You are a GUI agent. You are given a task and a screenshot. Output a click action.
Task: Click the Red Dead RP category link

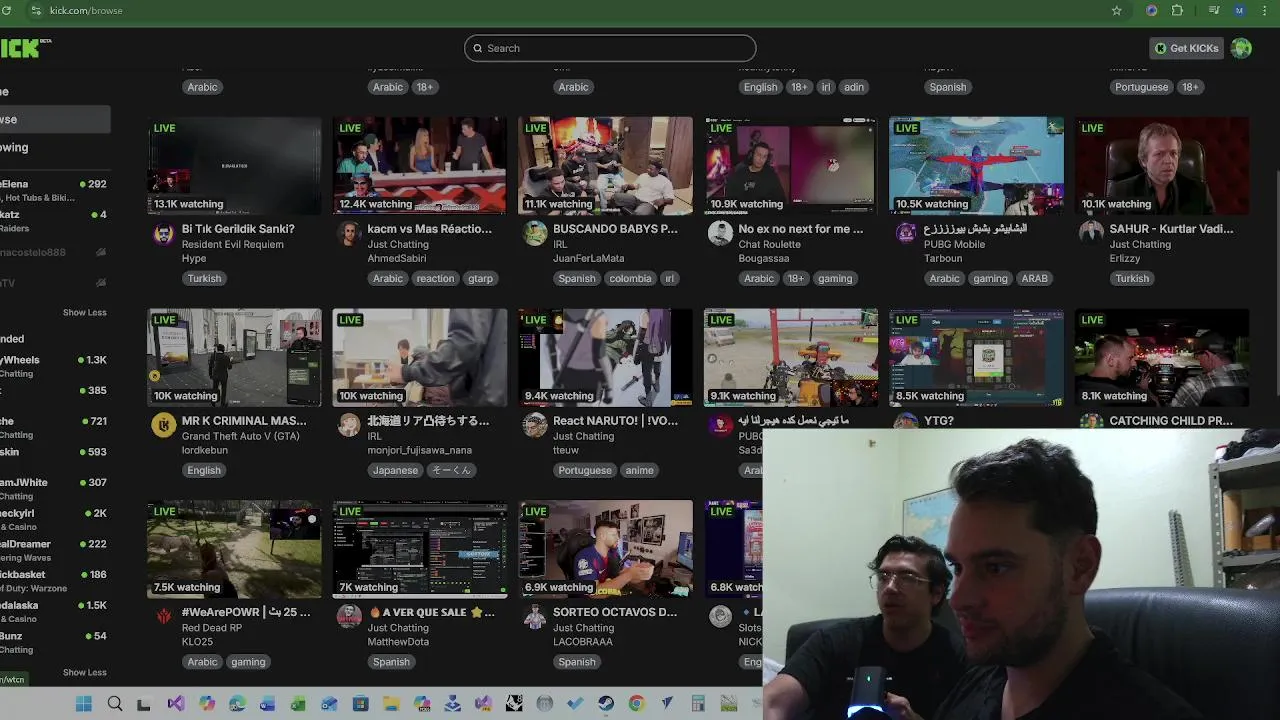(212, 628)
